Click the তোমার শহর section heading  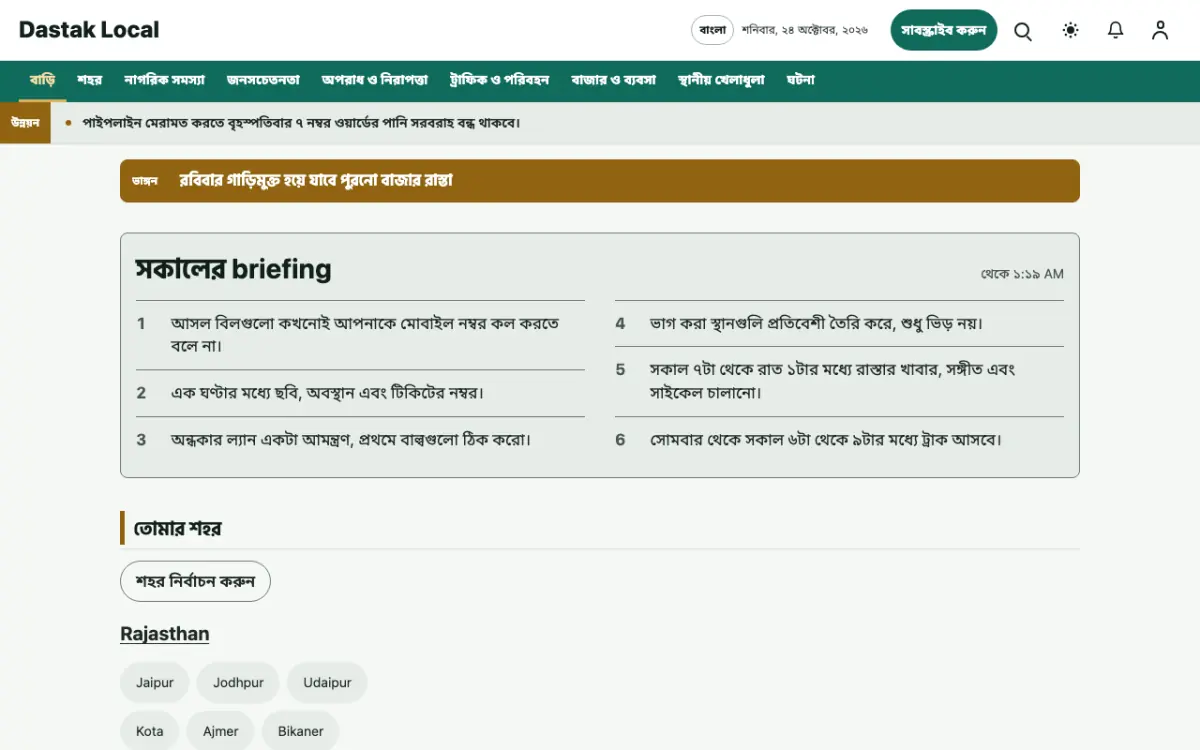click(177, 528)
